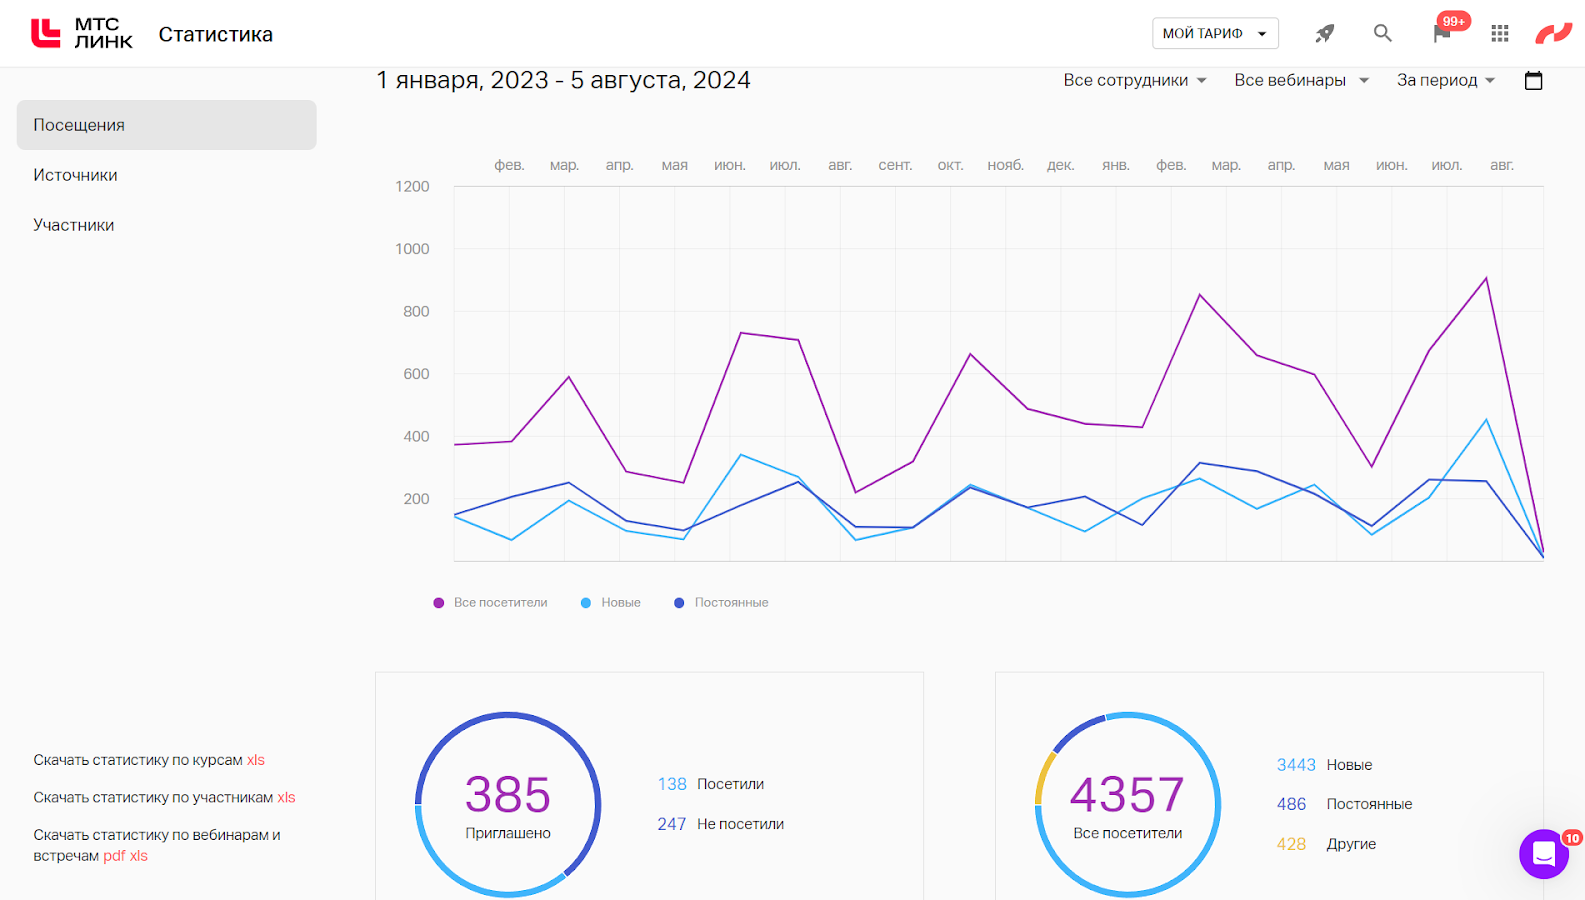Download participant statistics xls link

pyautogui.click(x=286, y=797)
